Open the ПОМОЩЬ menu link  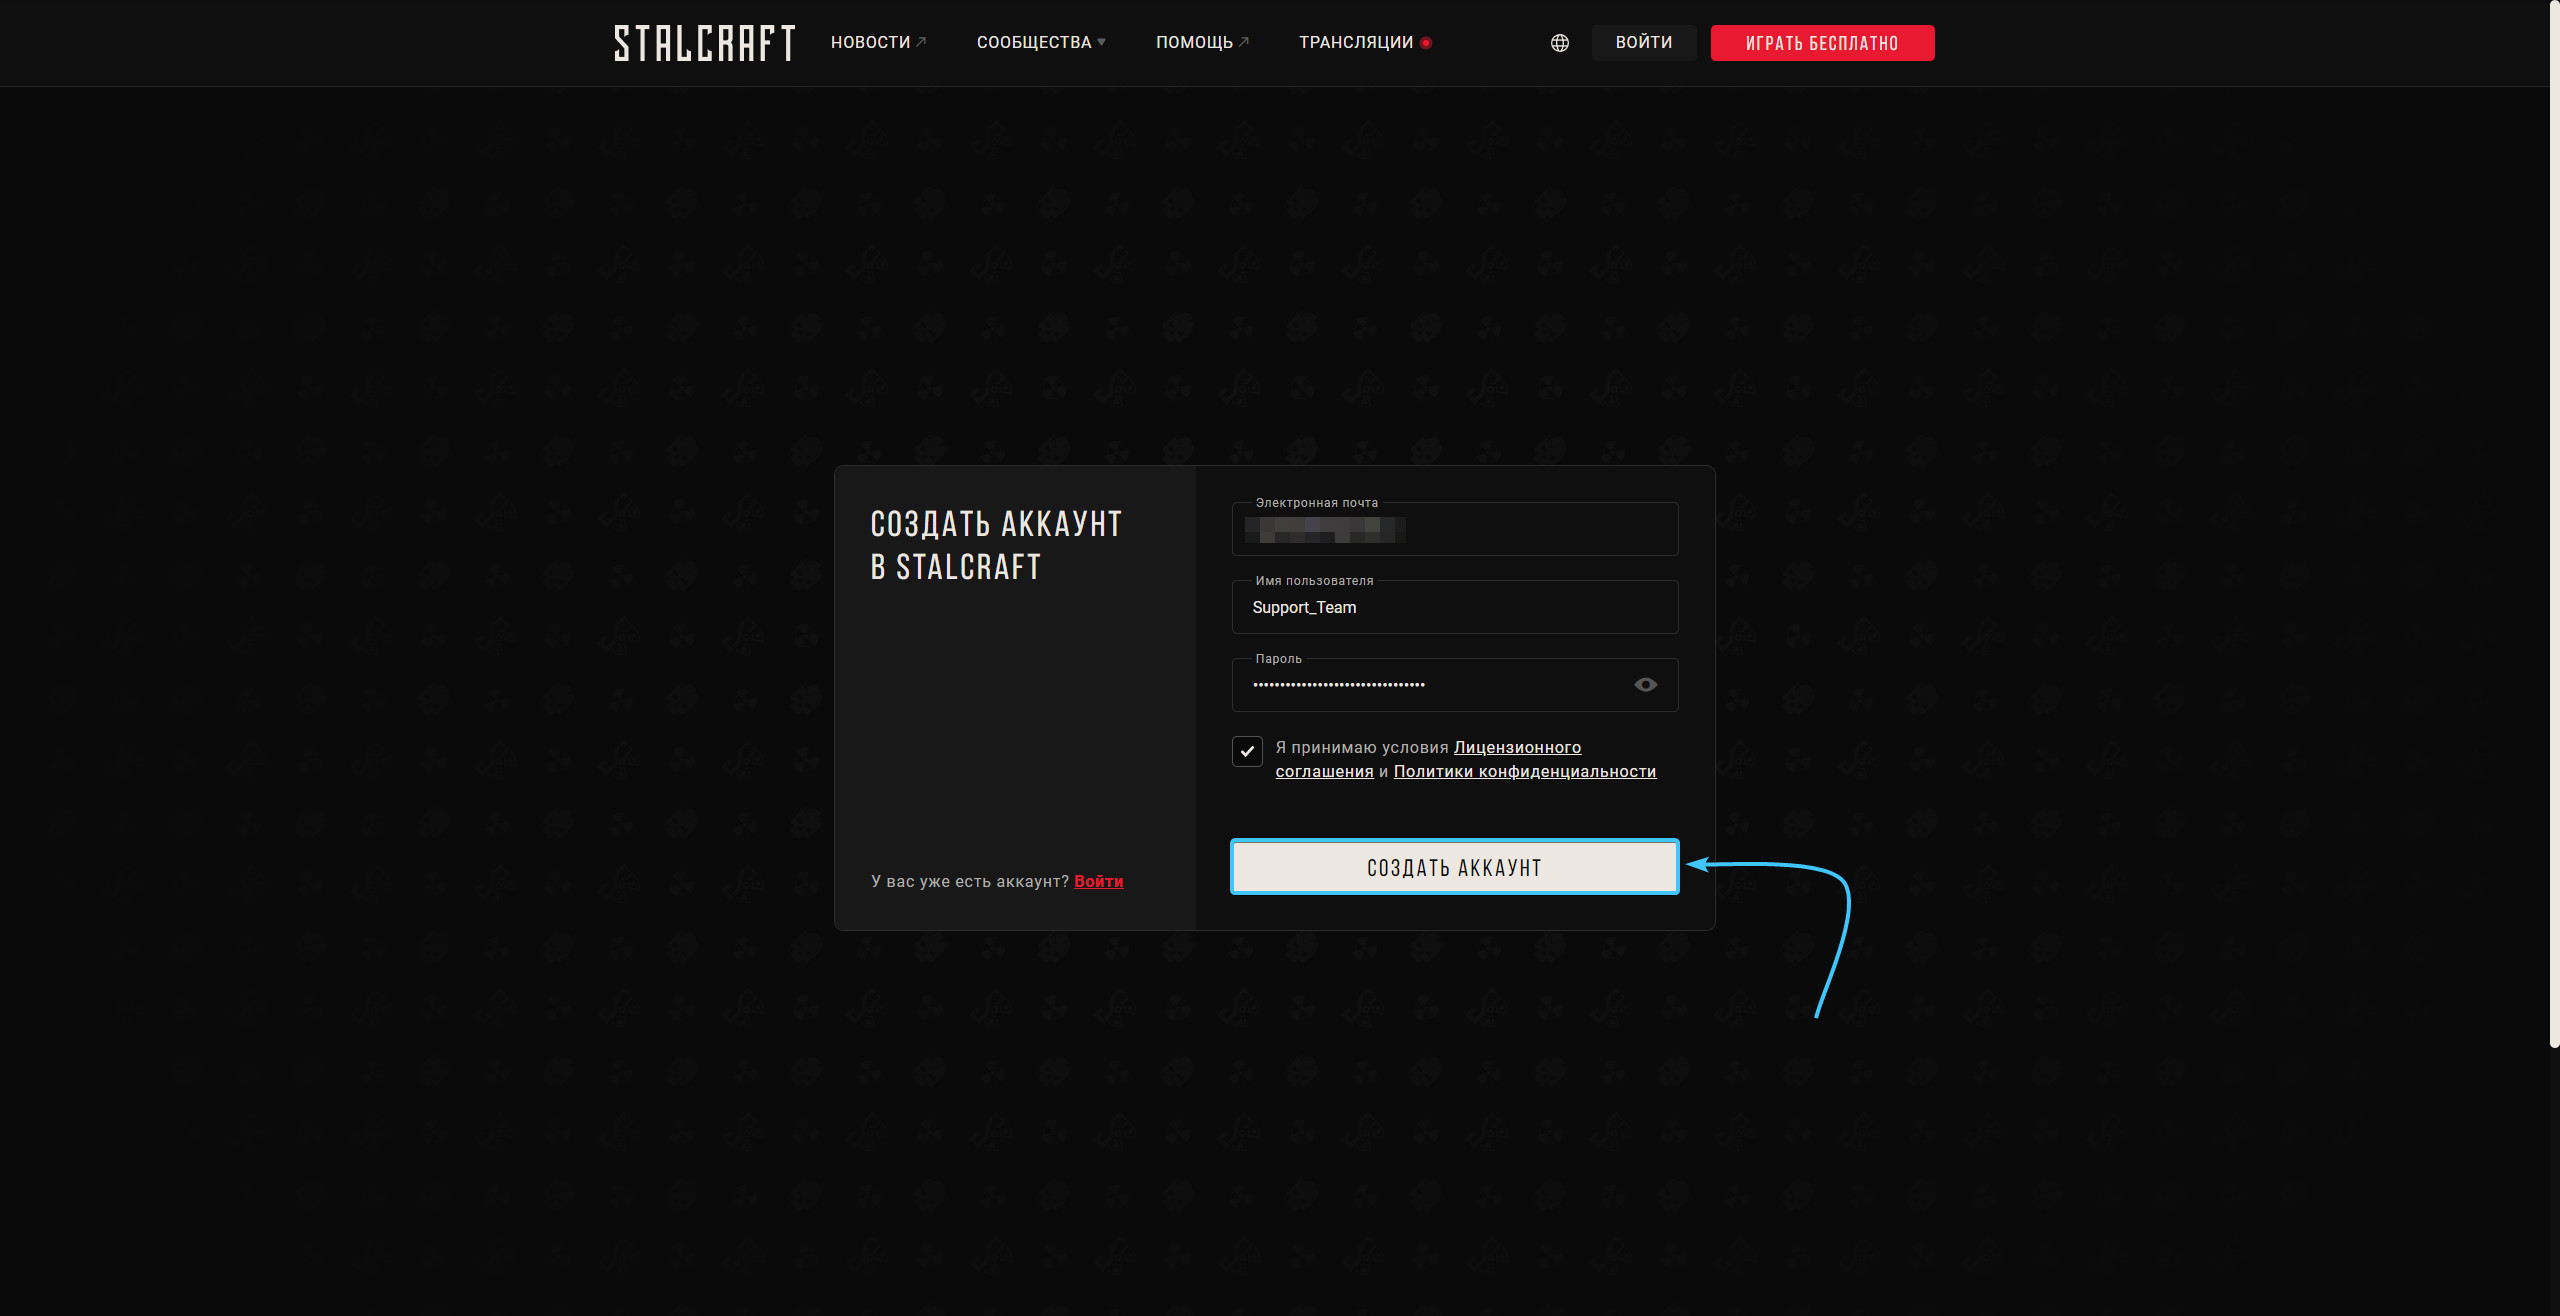(1202, 42)
